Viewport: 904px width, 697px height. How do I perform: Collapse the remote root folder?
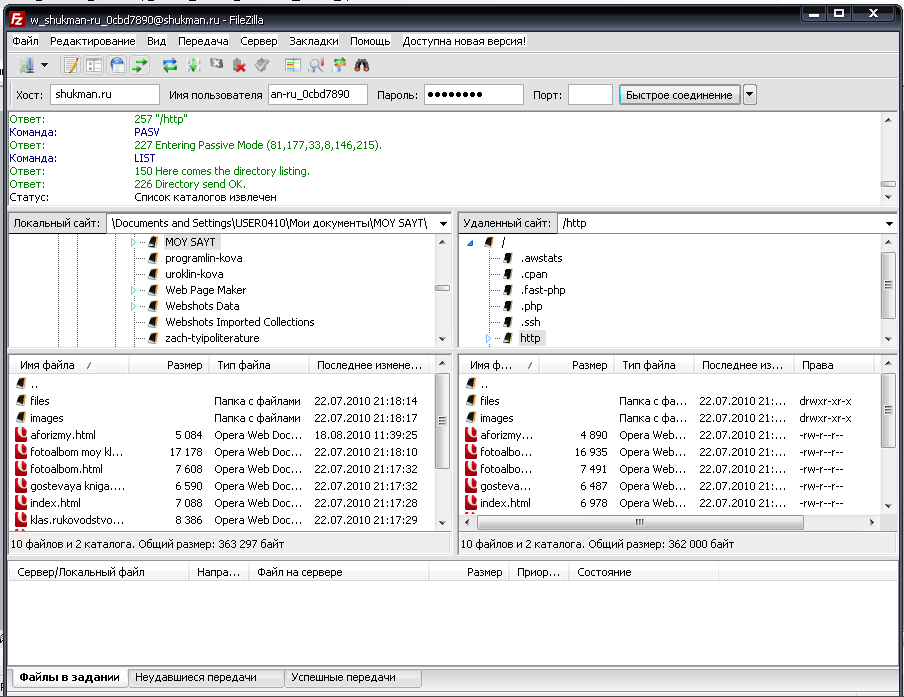(470, 243)
